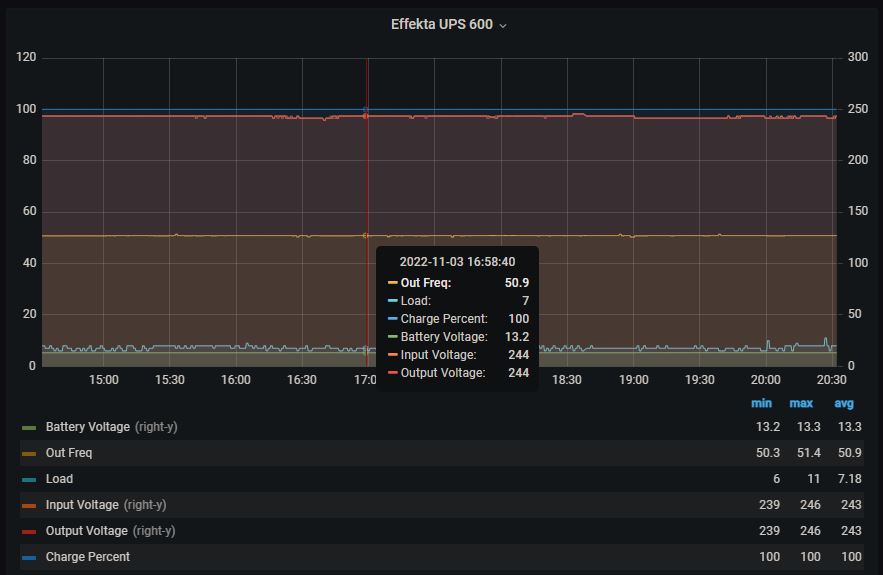Open color picker for Charge Percent swatch
Viewport: 883px width, 575px height.
point(29,558)
